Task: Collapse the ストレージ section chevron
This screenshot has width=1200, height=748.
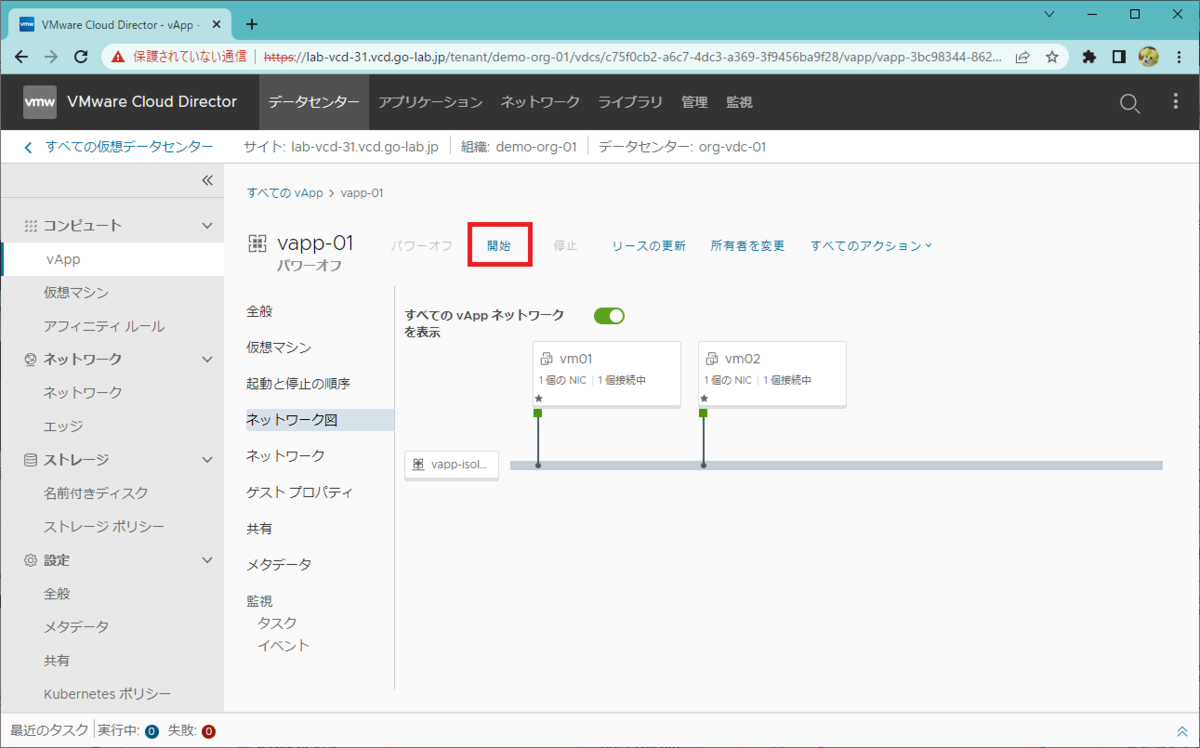Action: (207, 460)
